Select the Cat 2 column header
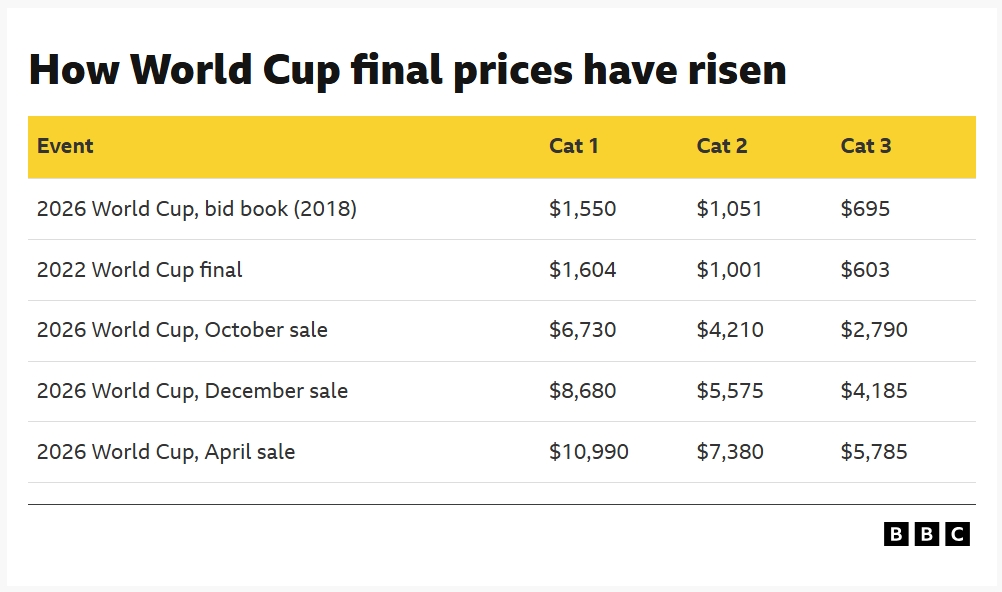Image resolution: width=1002 pixels, height=592 pixels. (722, 146)
